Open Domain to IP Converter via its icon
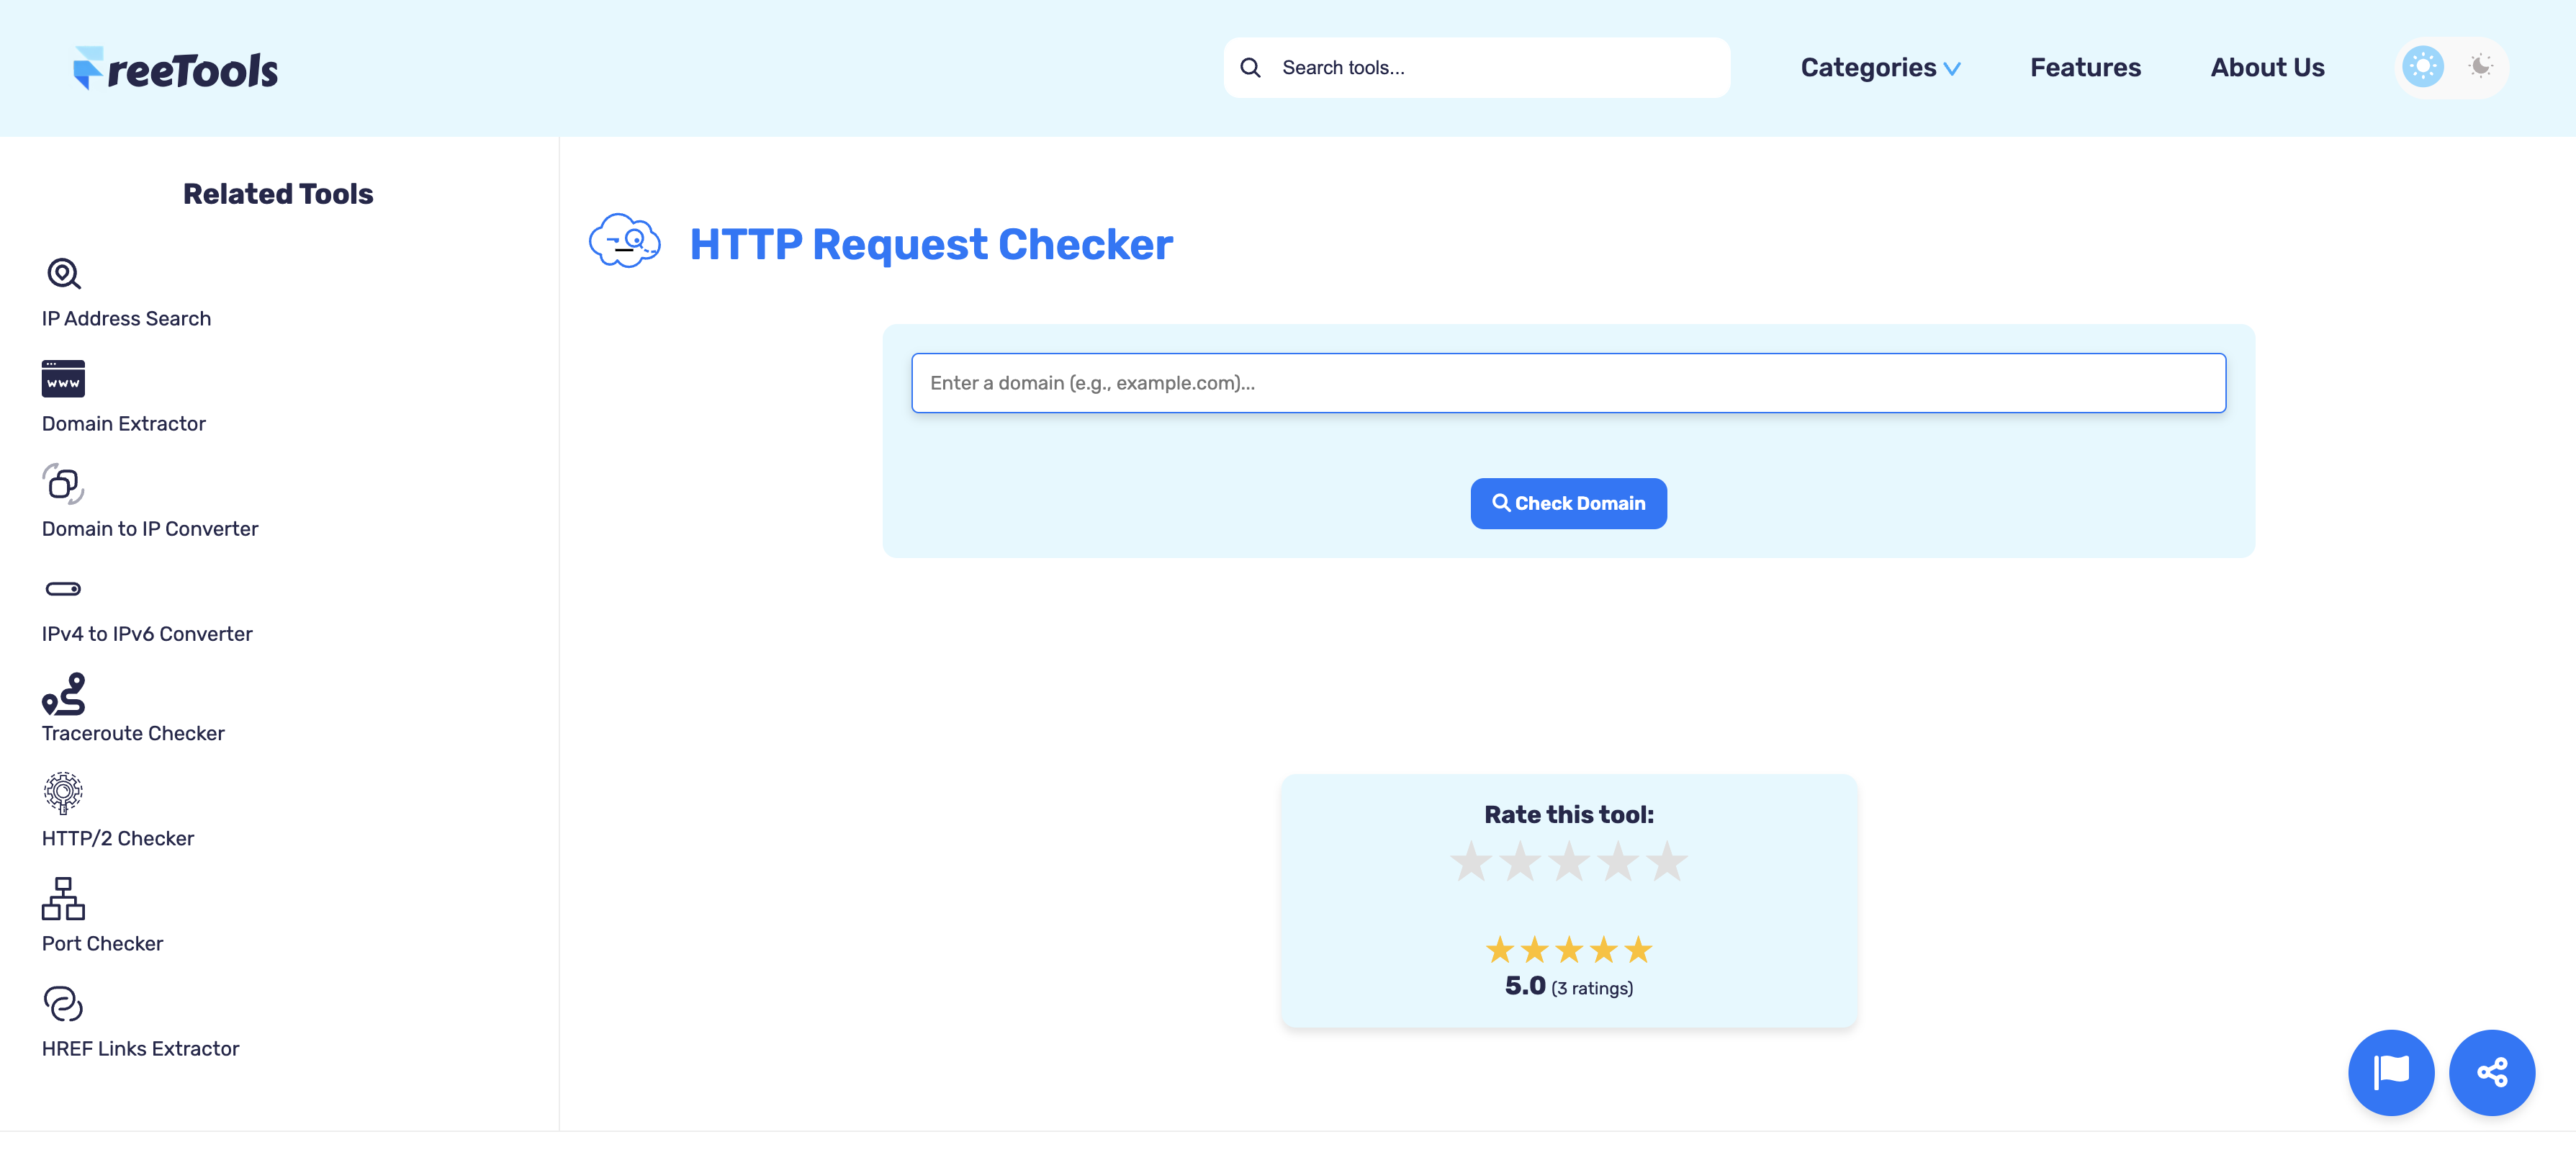Image resolution: width=2576 pixels, height=1155 pixels. [63, 484]
